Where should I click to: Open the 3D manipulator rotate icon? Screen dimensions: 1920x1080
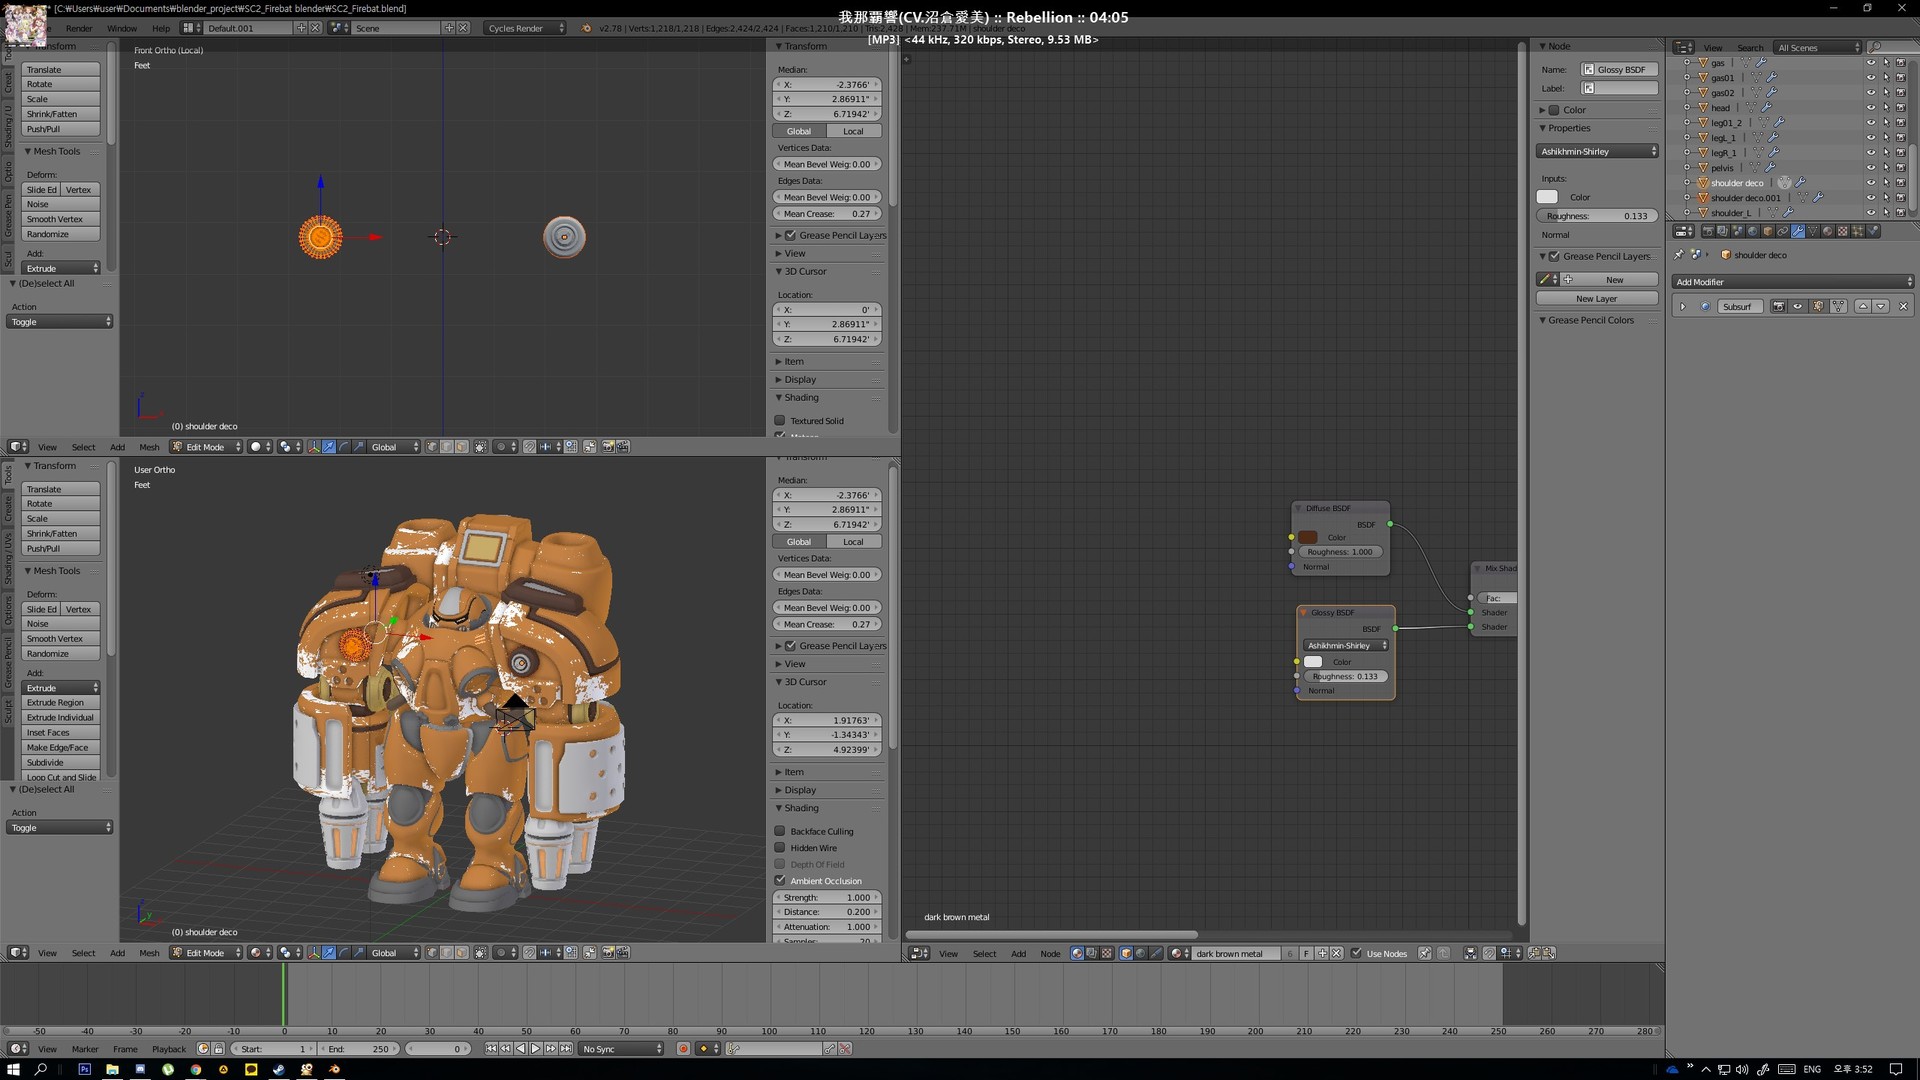point(344,952)
